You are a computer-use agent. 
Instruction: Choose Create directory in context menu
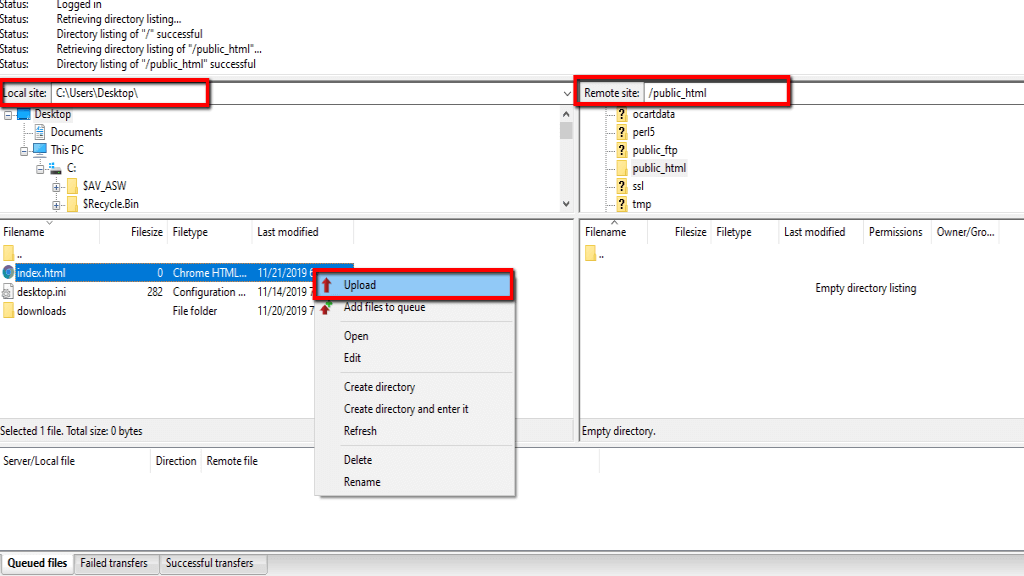coord(415,387)
